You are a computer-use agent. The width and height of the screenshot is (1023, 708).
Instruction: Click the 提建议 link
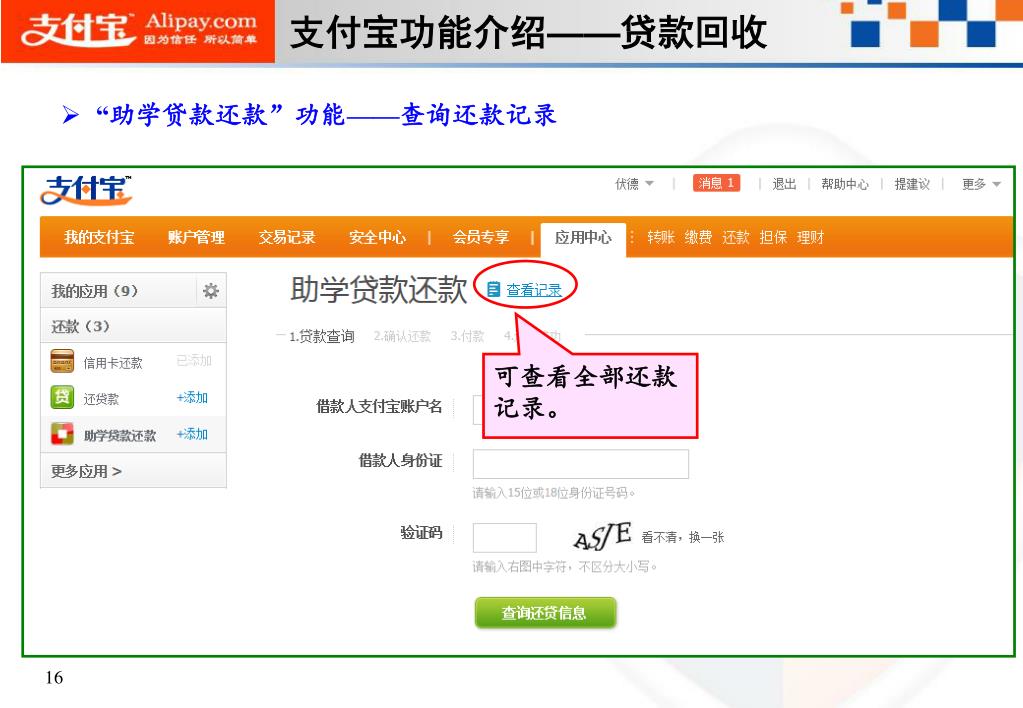click(x=912, y=184)
